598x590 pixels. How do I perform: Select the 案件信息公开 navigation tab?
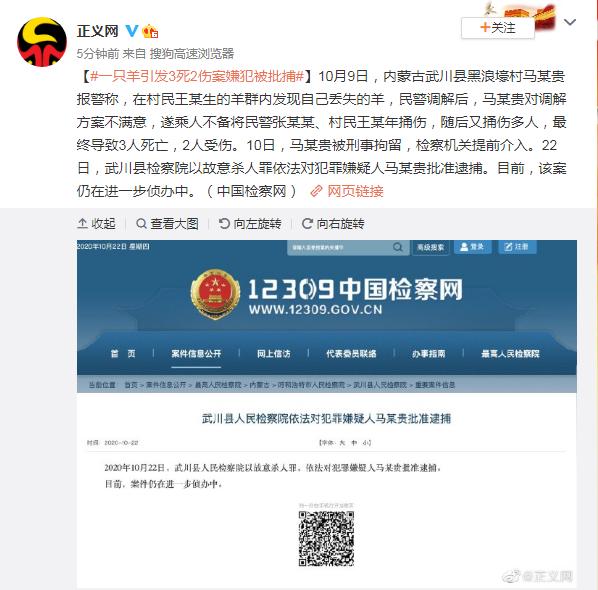(x=196, y=354)
